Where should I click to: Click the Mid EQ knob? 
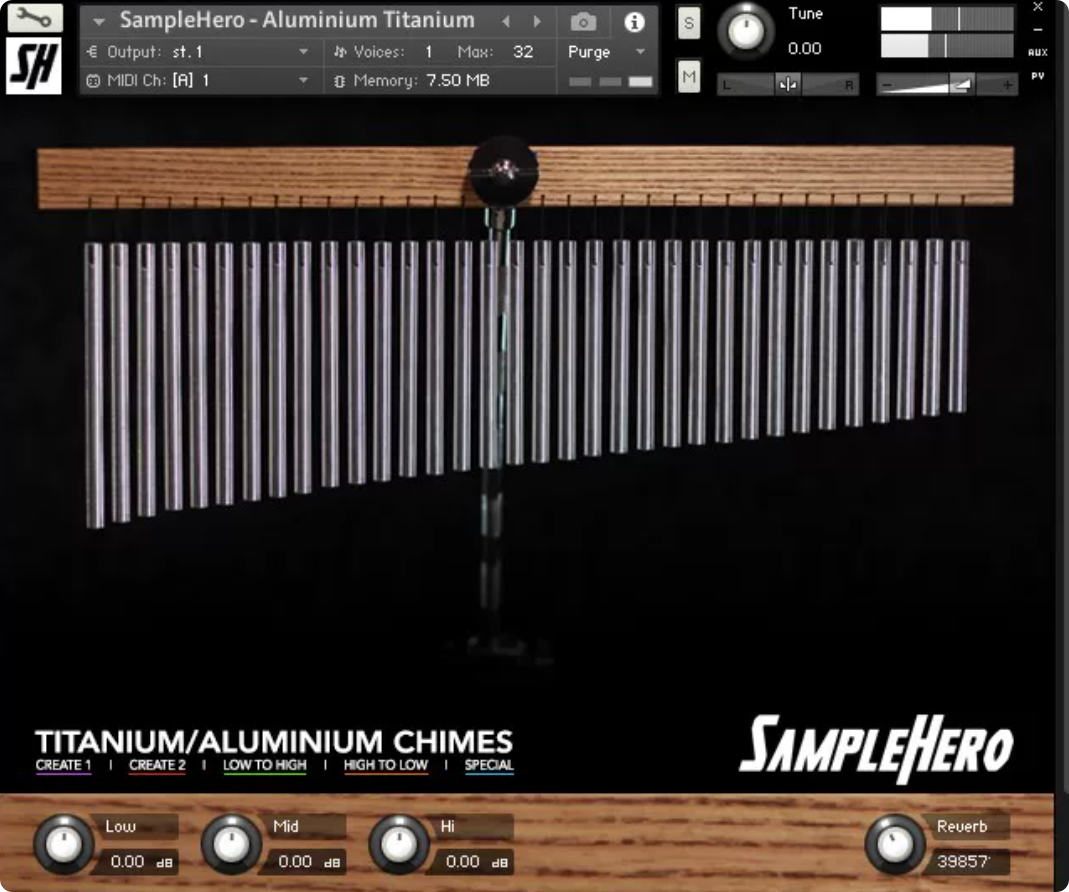pos(231,844)
